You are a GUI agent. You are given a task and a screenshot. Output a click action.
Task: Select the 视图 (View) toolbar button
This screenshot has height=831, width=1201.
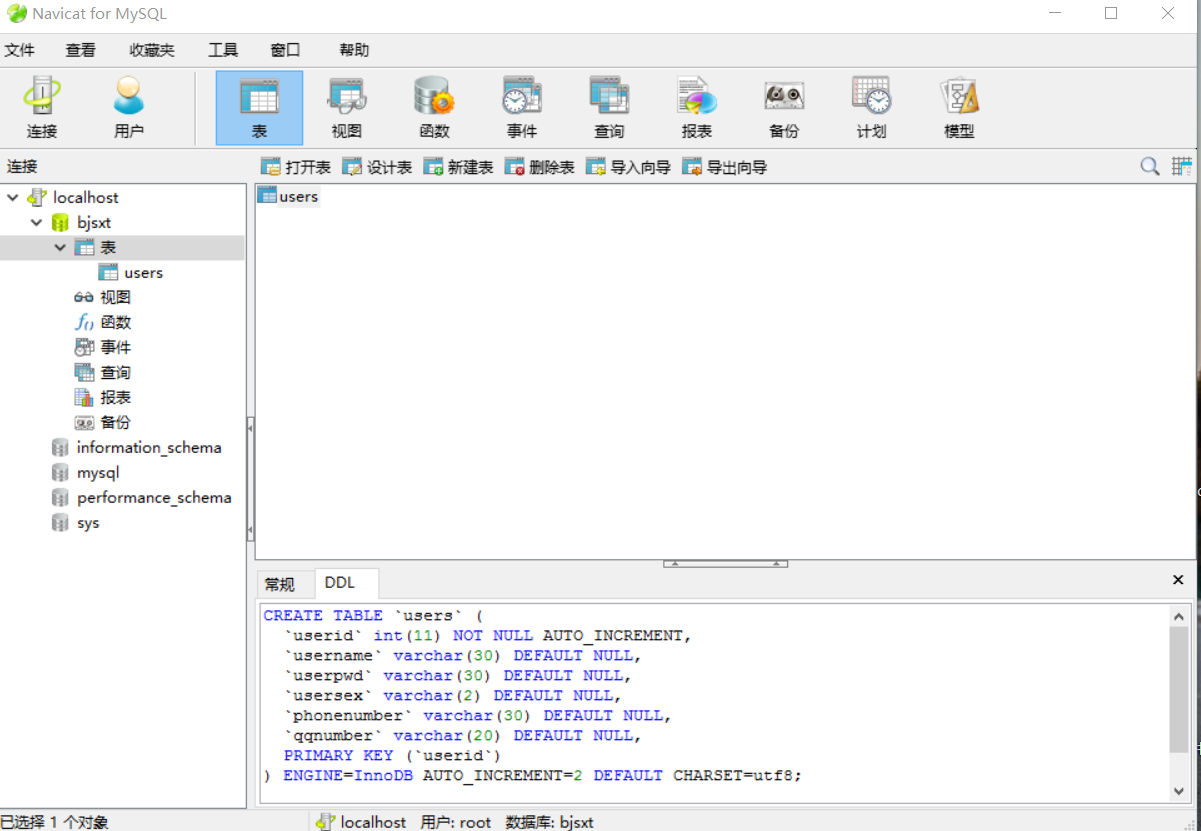click(x=346, y=108)
